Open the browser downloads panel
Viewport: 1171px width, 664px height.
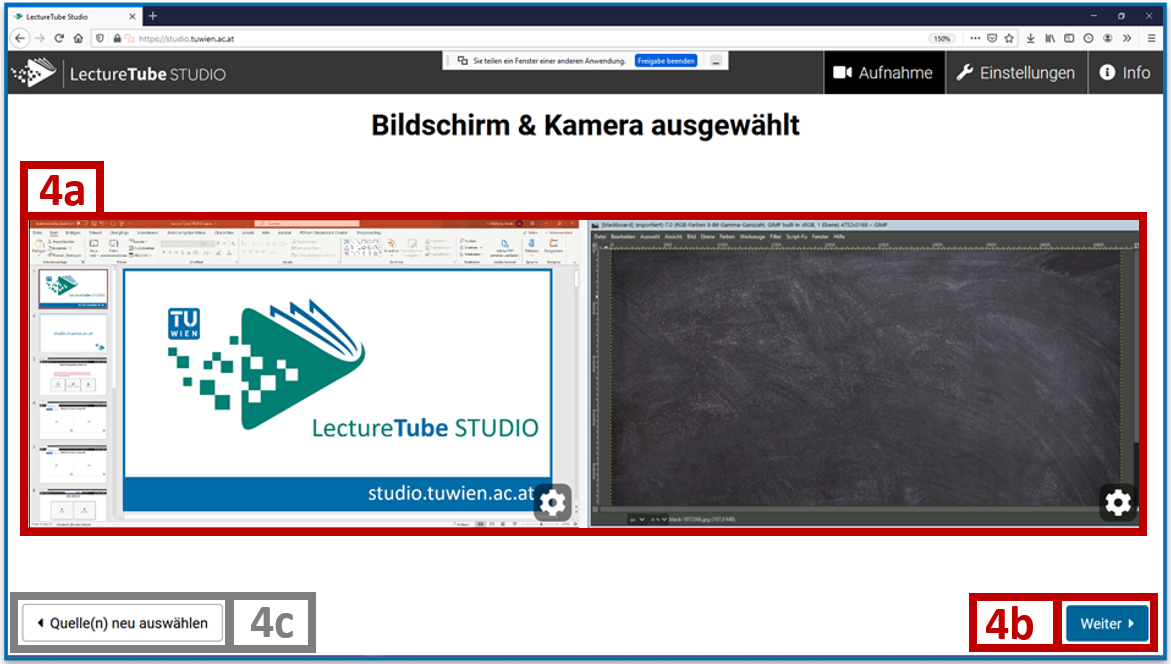[1031, 38]
